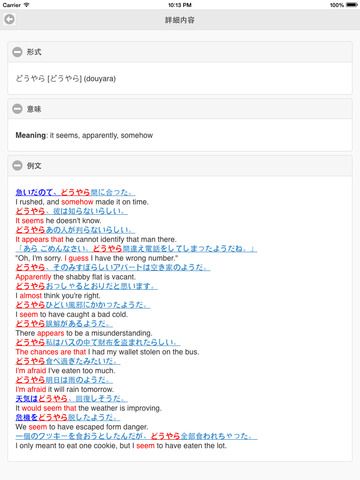Open sentence linked above 'it will rain tomorrow'

64,380
